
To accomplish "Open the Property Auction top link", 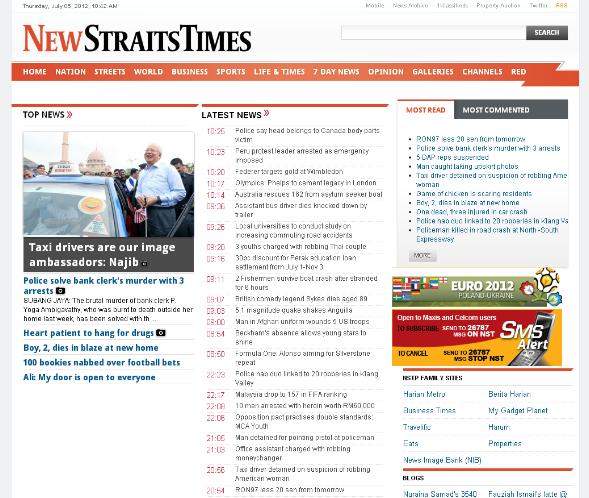I will (498, 6).
